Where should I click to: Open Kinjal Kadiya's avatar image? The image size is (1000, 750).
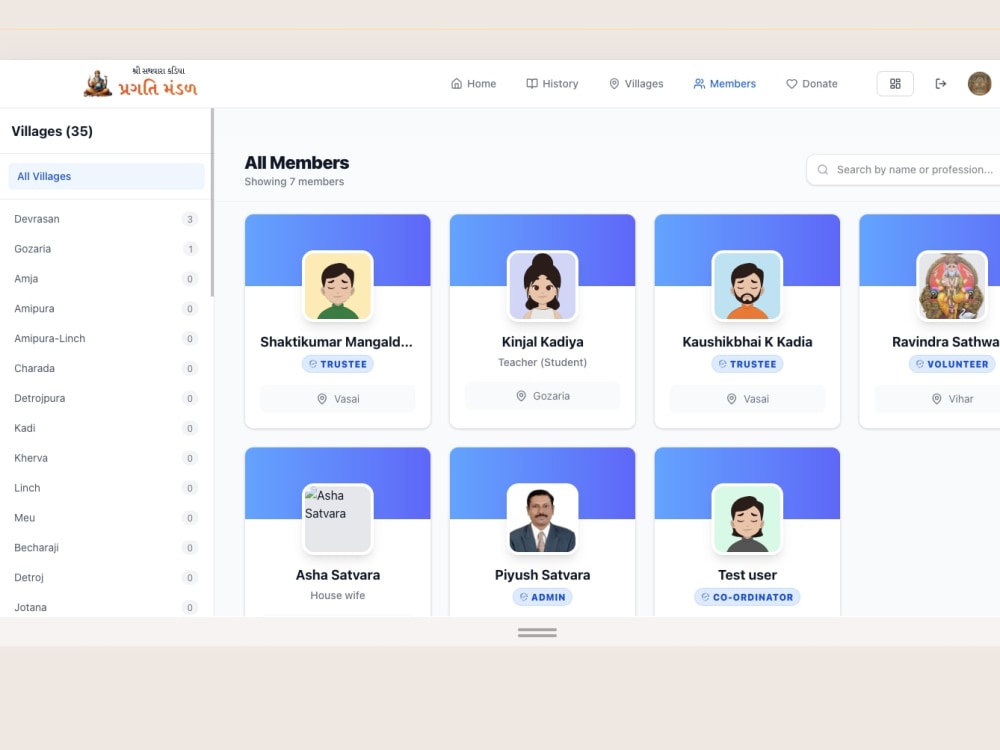(x=543, y=286)
